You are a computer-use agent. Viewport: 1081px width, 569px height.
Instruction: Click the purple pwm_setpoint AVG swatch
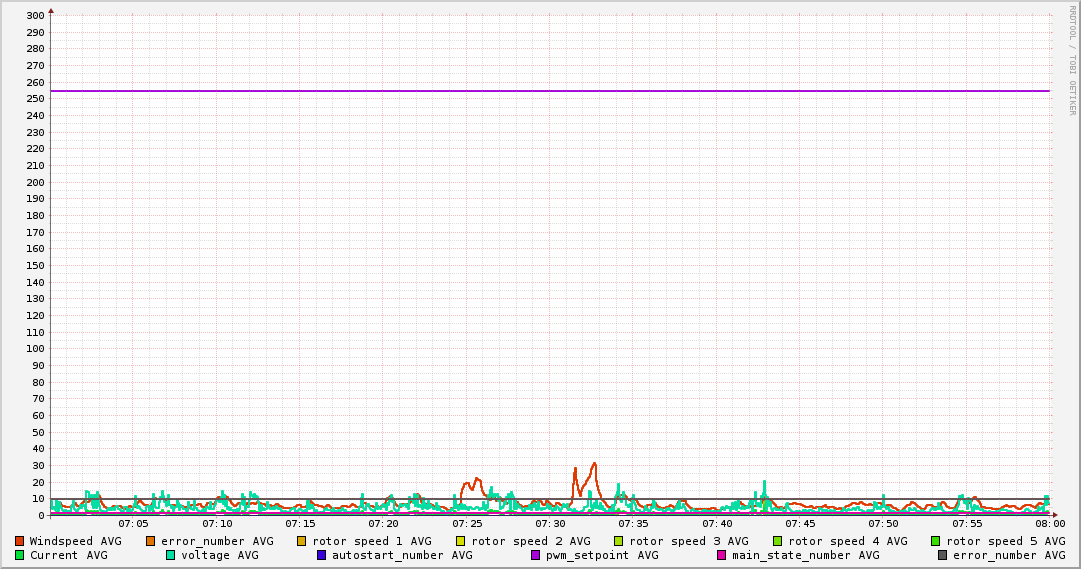pos(535,555)
